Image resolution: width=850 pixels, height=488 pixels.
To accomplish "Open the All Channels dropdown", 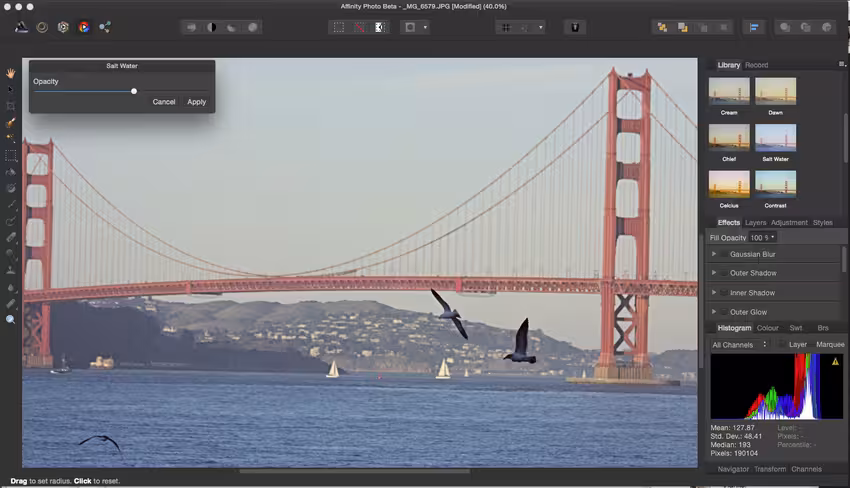I will point(740,345).
